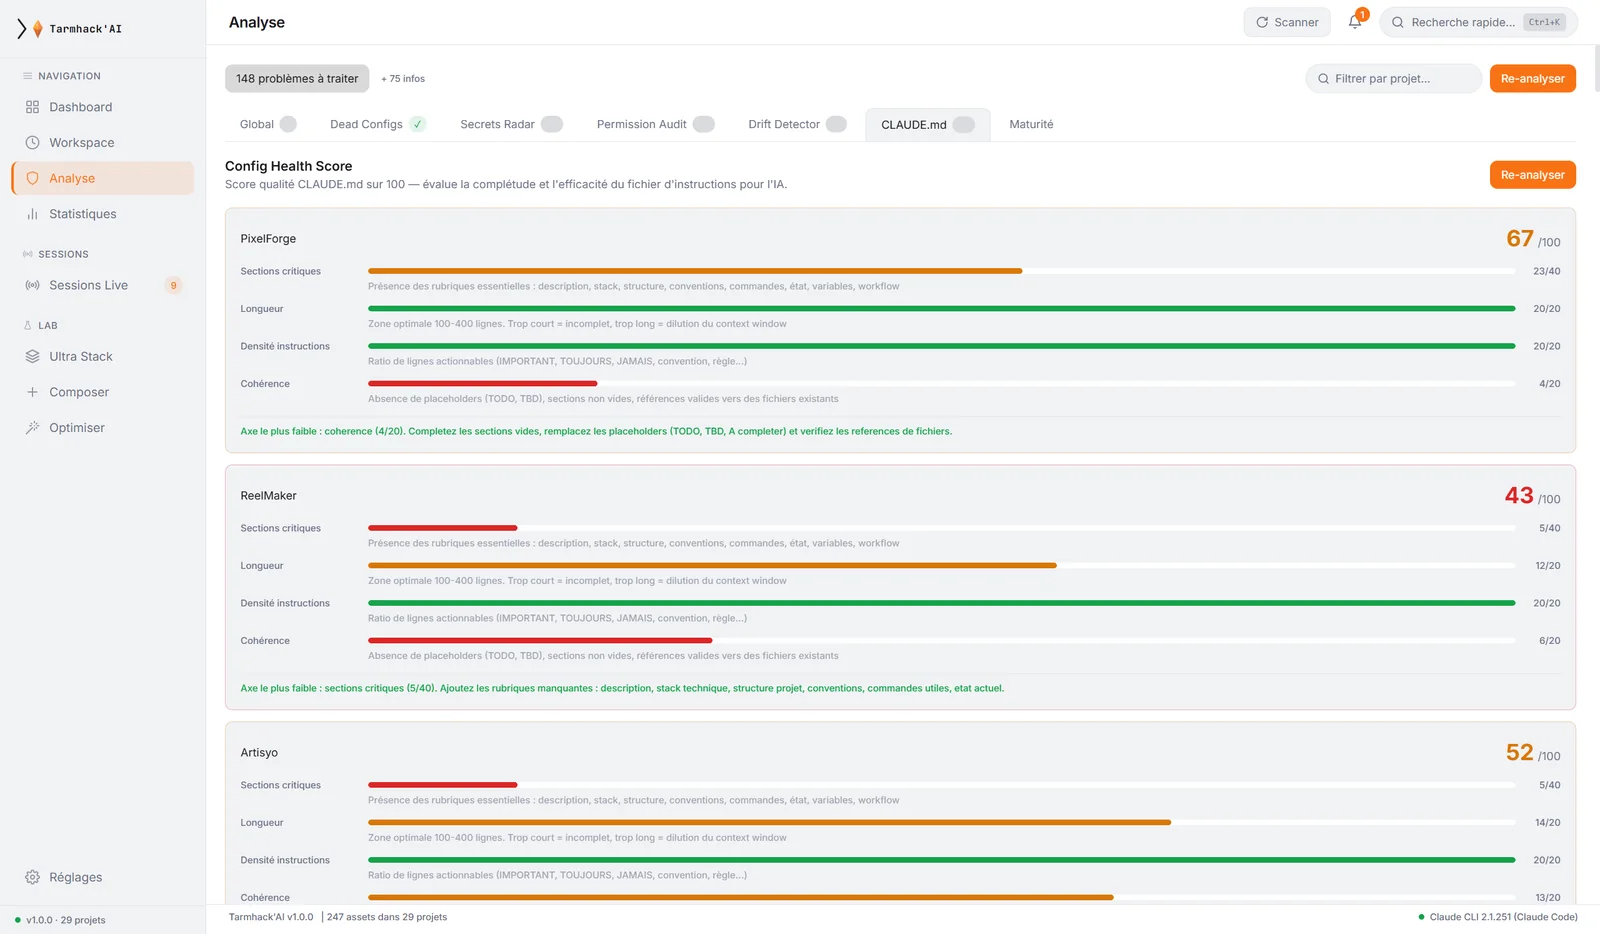Click the ReelMaker project name
The height and width of the screenshot is (934, 1600).
268,496
